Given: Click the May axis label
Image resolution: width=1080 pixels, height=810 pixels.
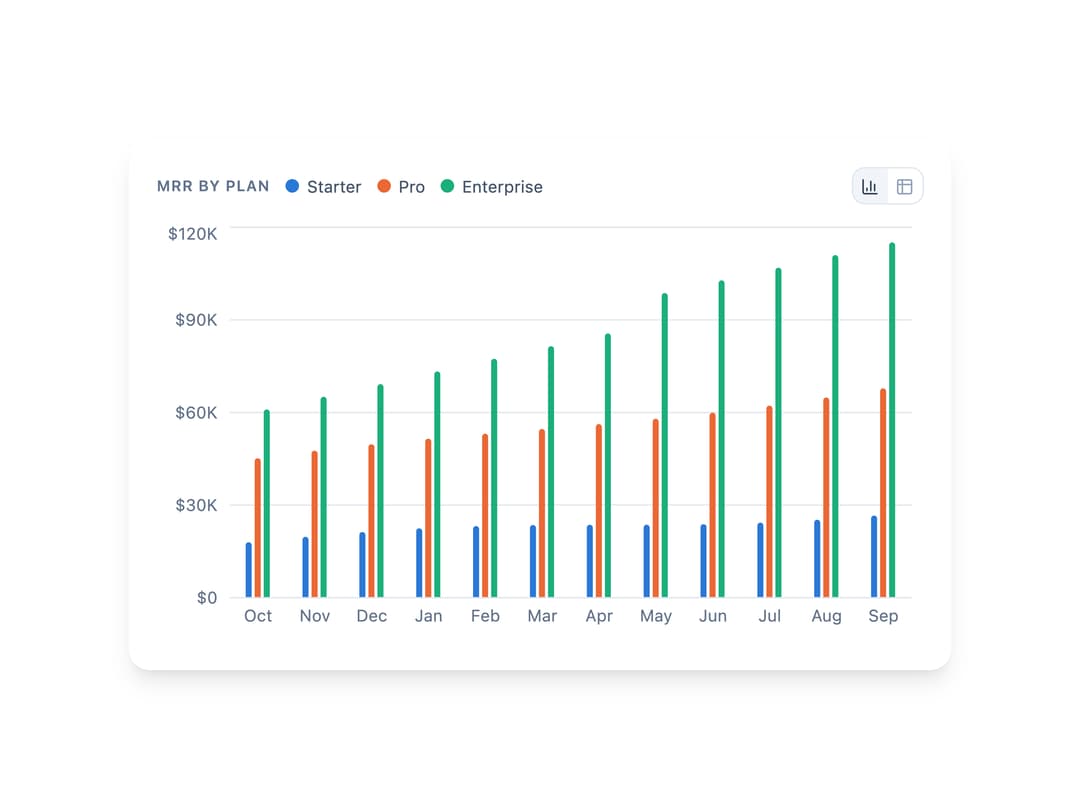Looking at the screenshot, I should (656, 616).
